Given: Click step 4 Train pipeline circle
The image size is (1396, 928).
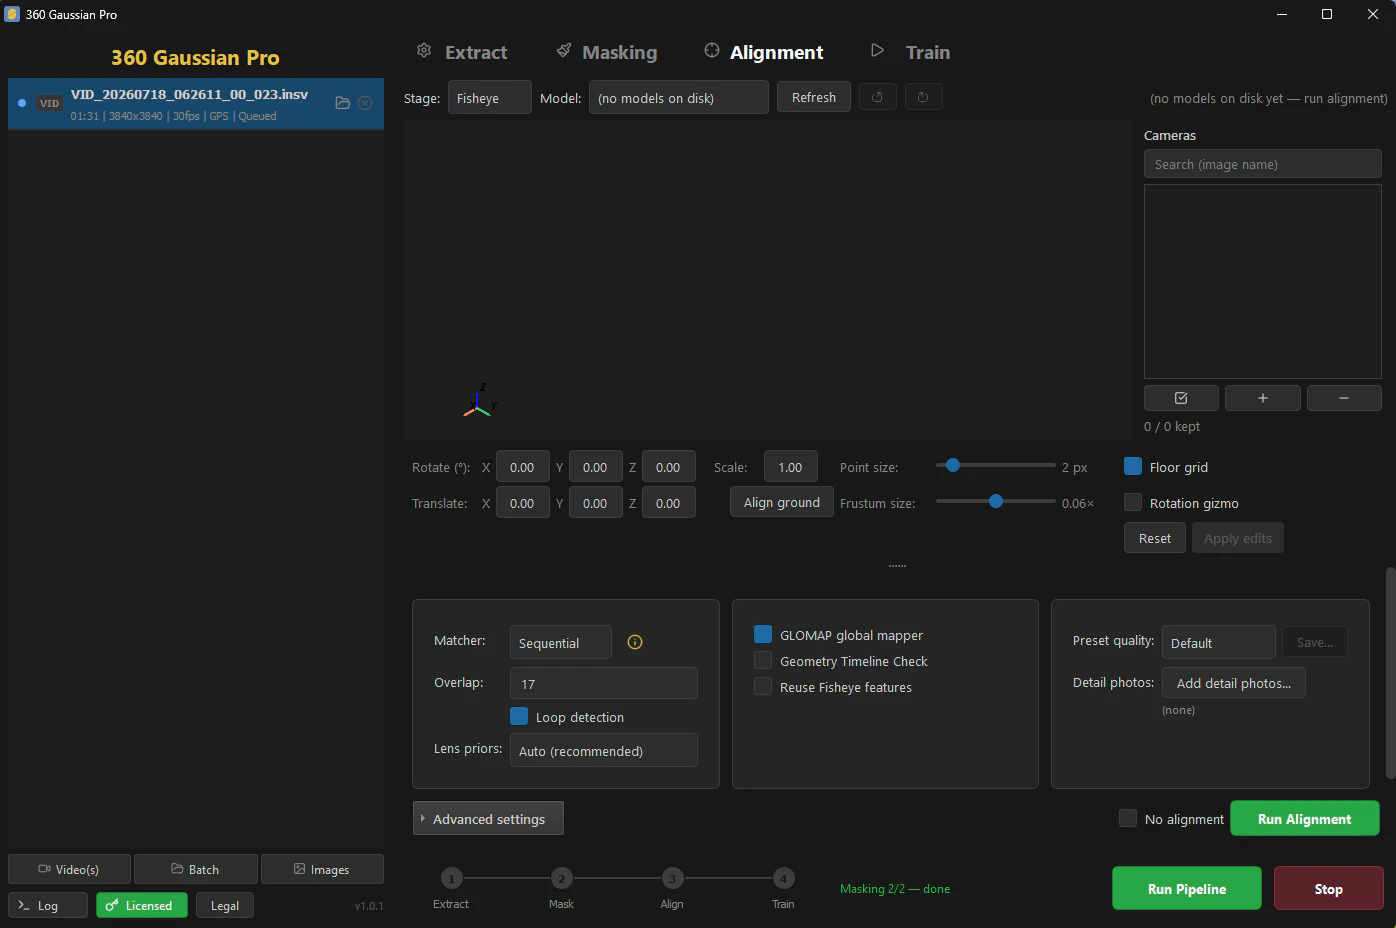Looking at the screenshot, I should (x=783, y=878).
